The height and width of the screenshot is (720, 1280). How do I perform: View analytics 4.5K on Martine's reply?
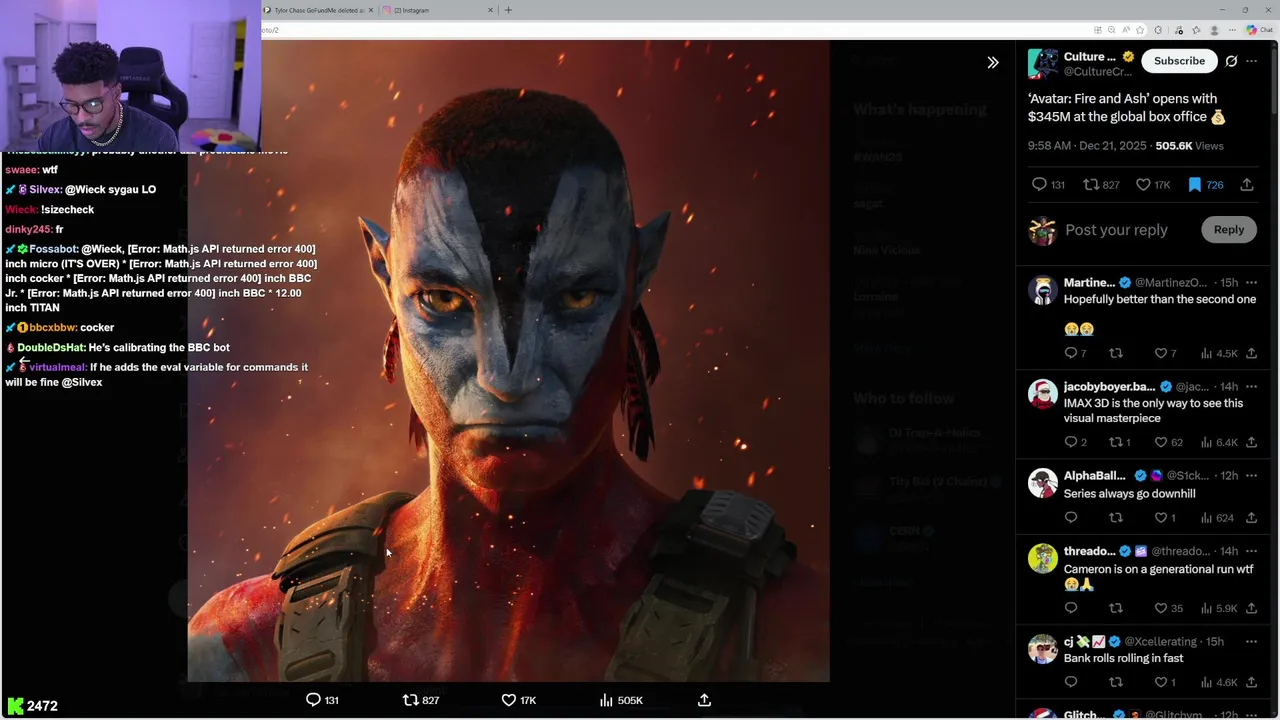pyautogui.click(x=1219, y=353)
